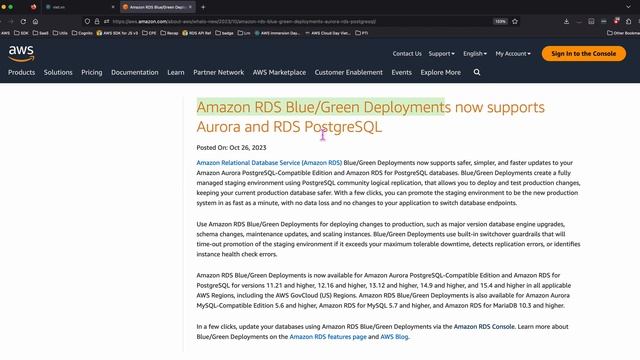Open RDS API Ref bookmark

pyautogui.click(x=197, y=33)
